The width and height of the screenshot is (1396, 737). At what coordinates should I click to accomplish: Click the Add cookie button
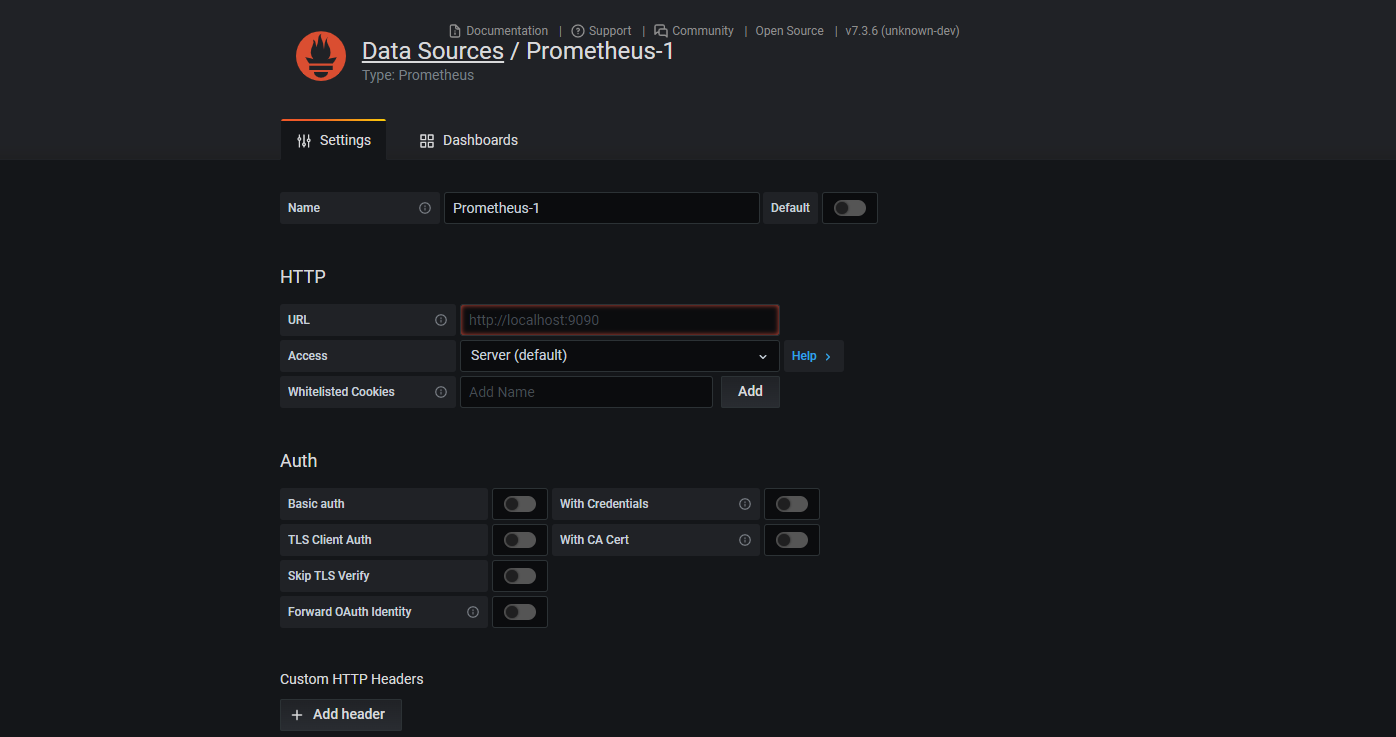[750, 392]
